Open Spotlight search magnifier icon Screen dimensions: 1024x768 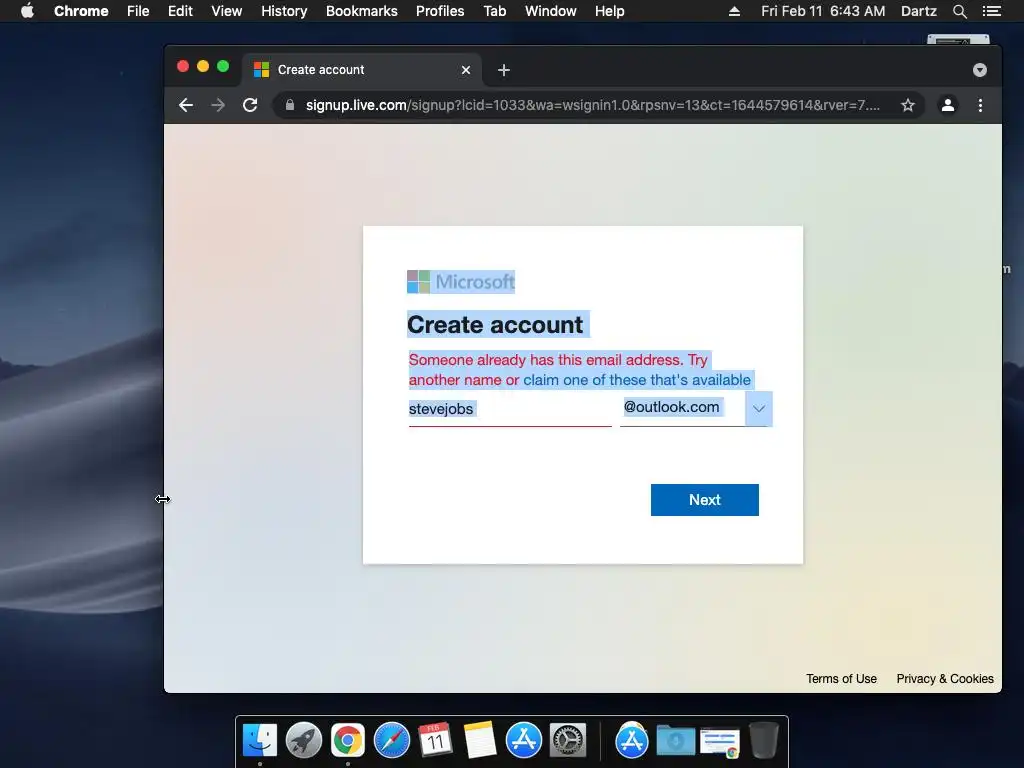pyautogui.click(x=959, y=11)
